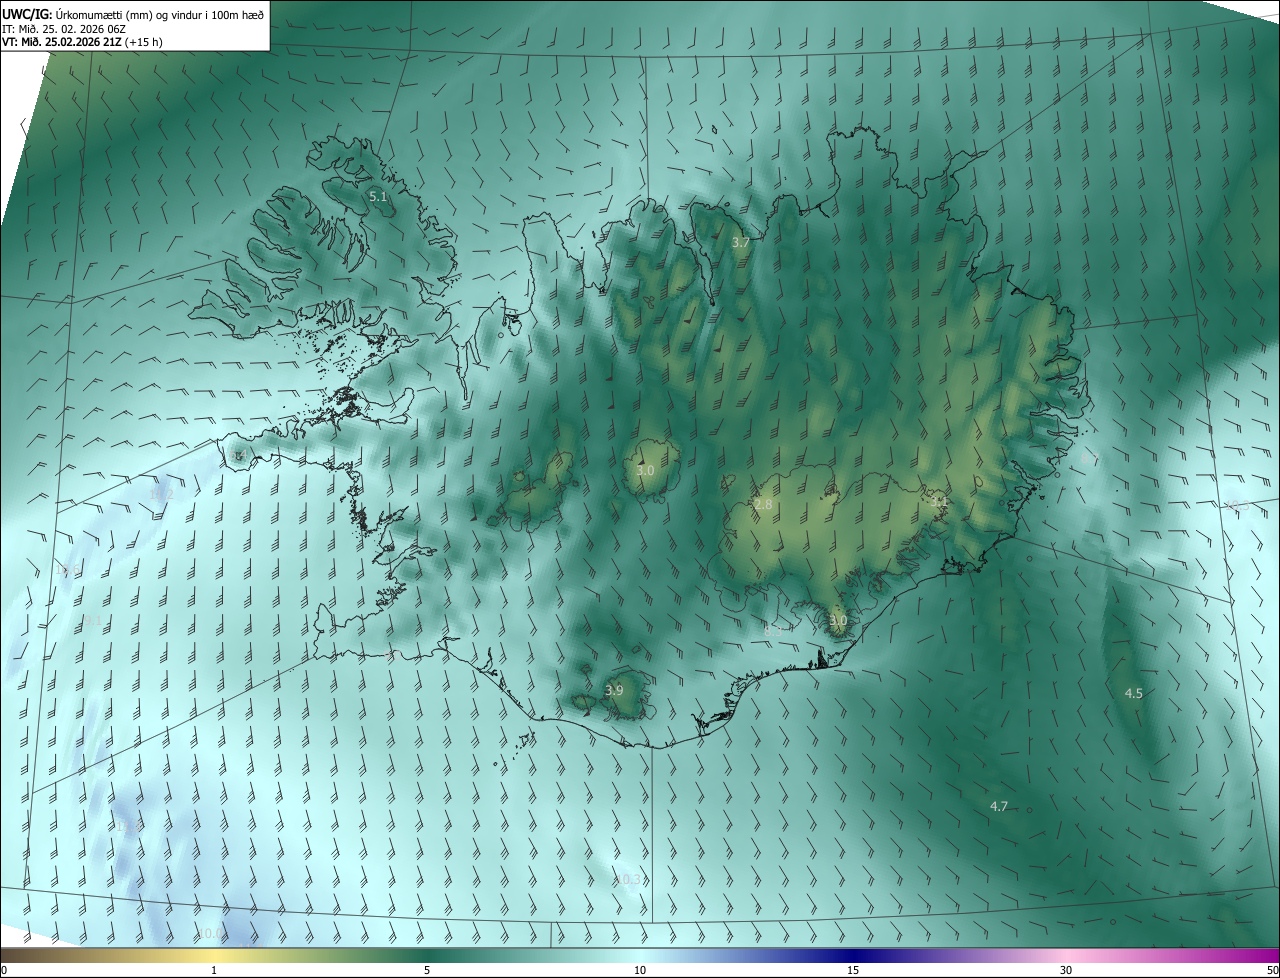The height and width of the screenshot is (978, 1280).
Task: Click the VT valid time 21Z (+15 h)
Action: click(82, 42)
